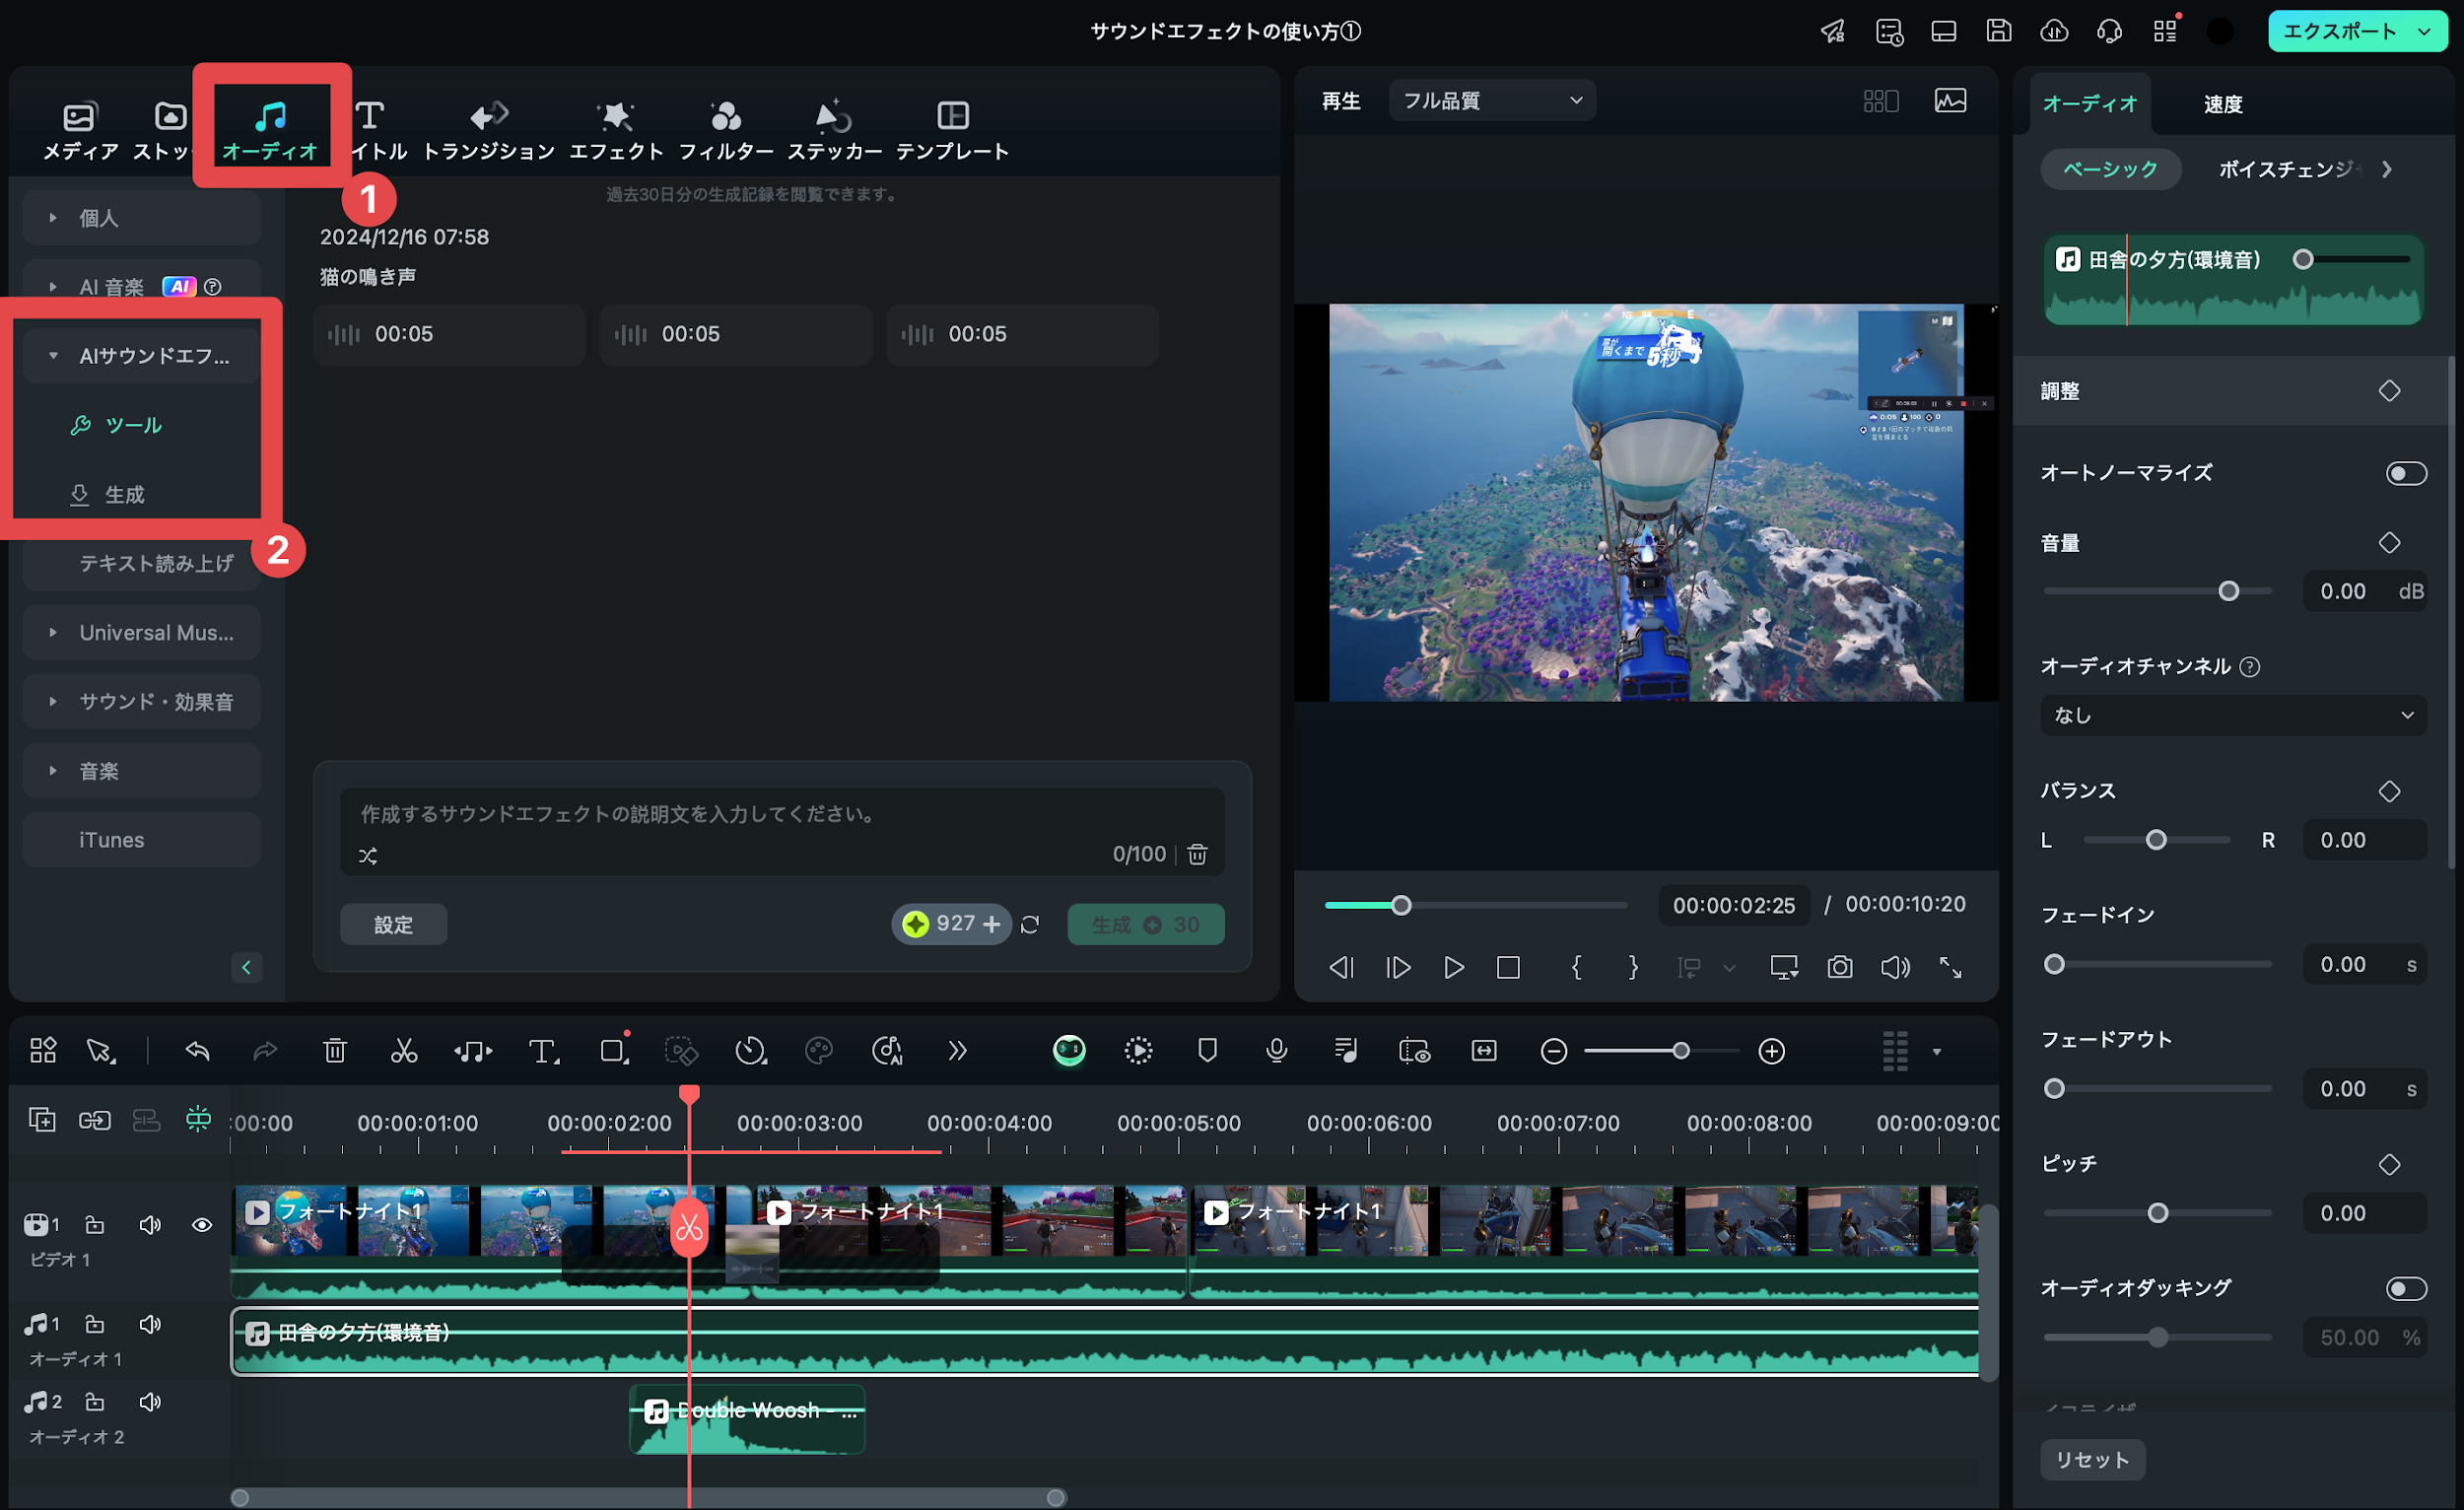The height and width of the screenshot is (1510, 2464).
Task: Zoom in the timeline with plus icon
Action: click(1771, 1051)
